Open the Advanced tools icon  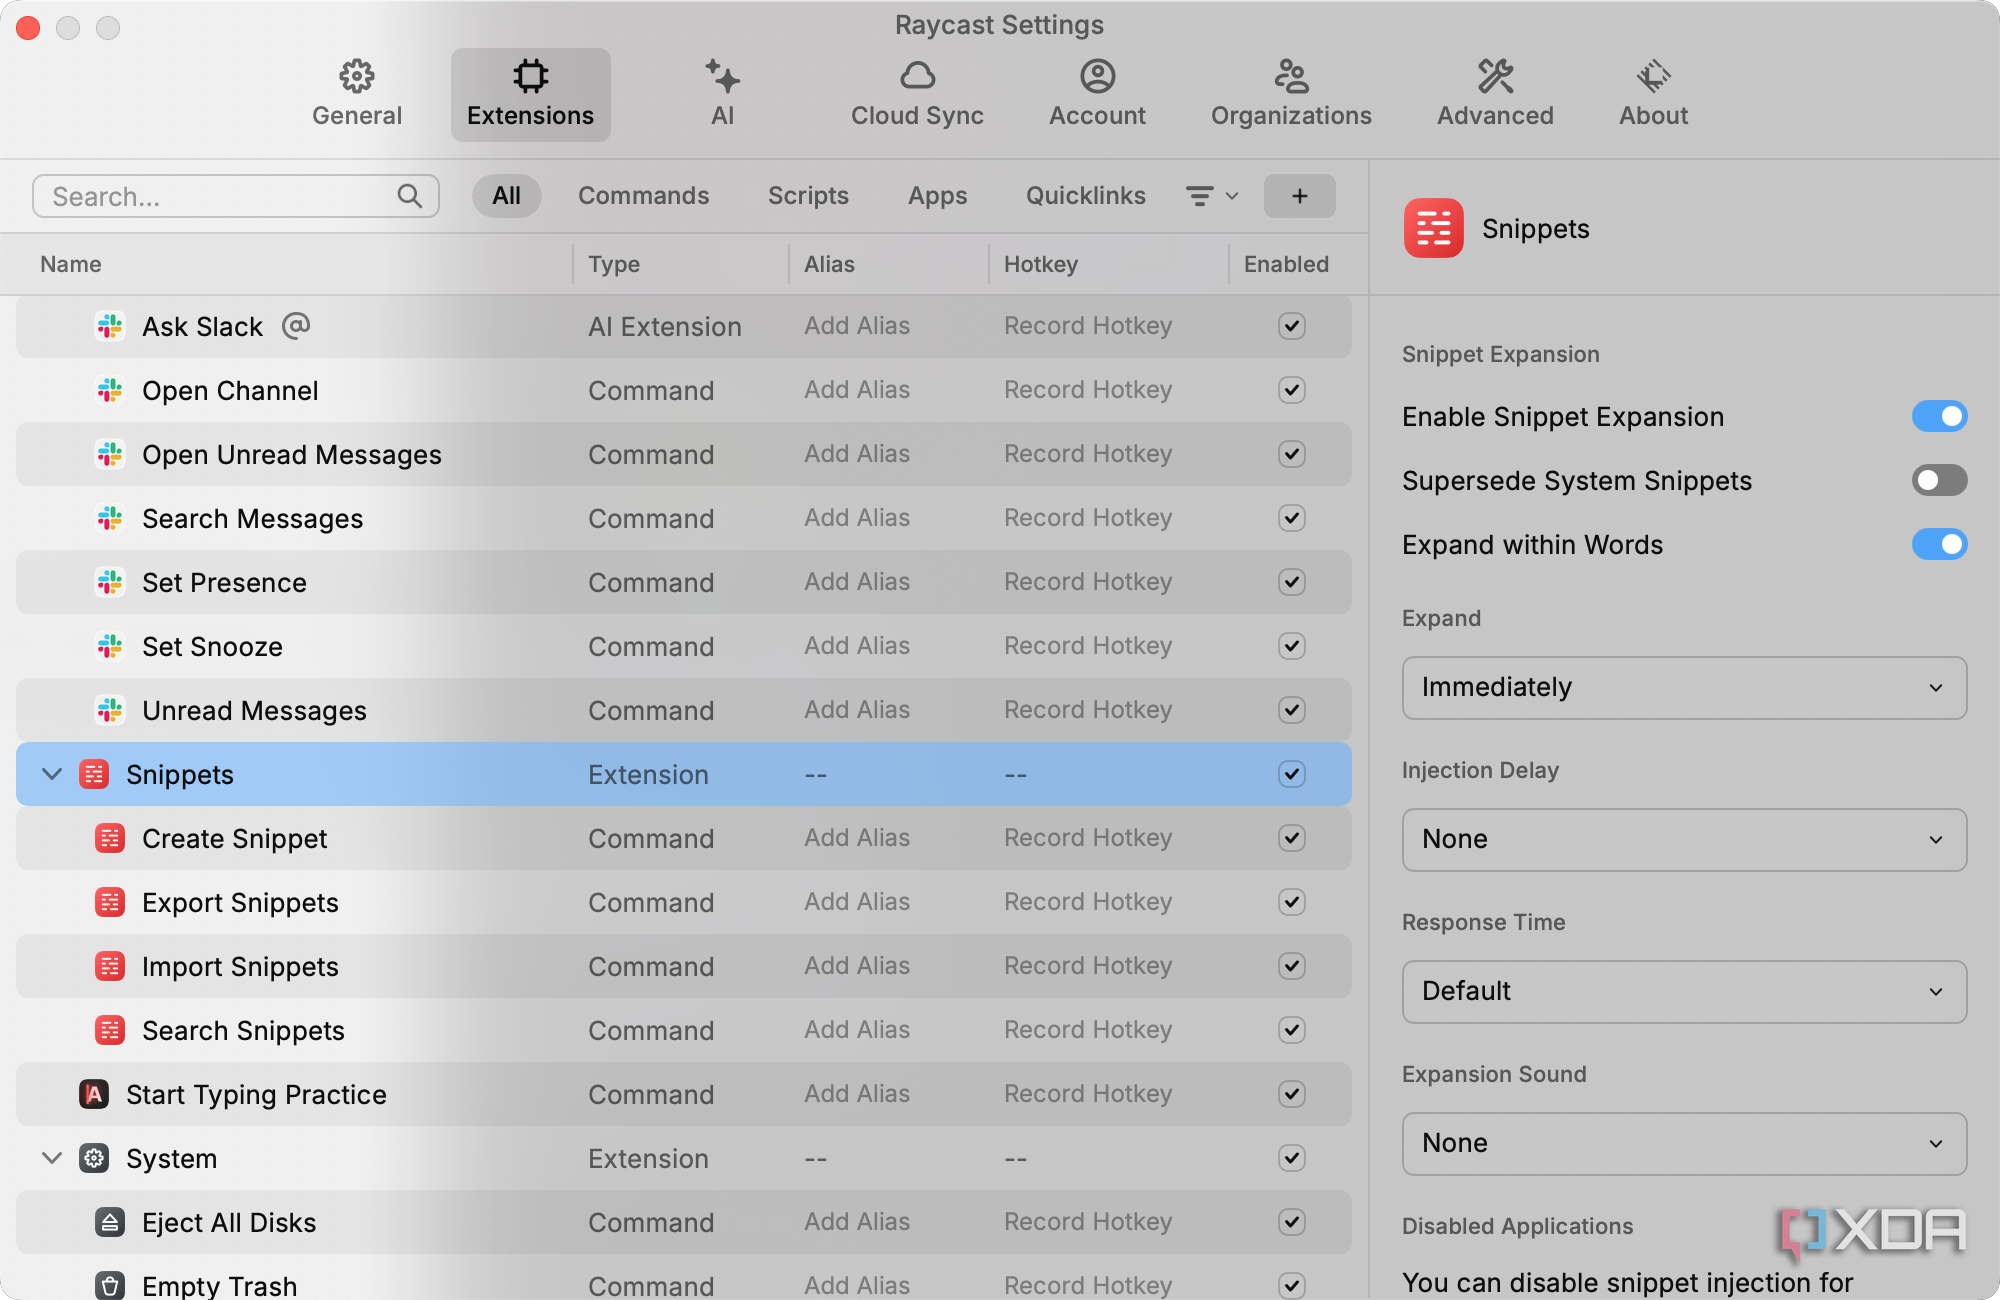(x=1495, y=76)
